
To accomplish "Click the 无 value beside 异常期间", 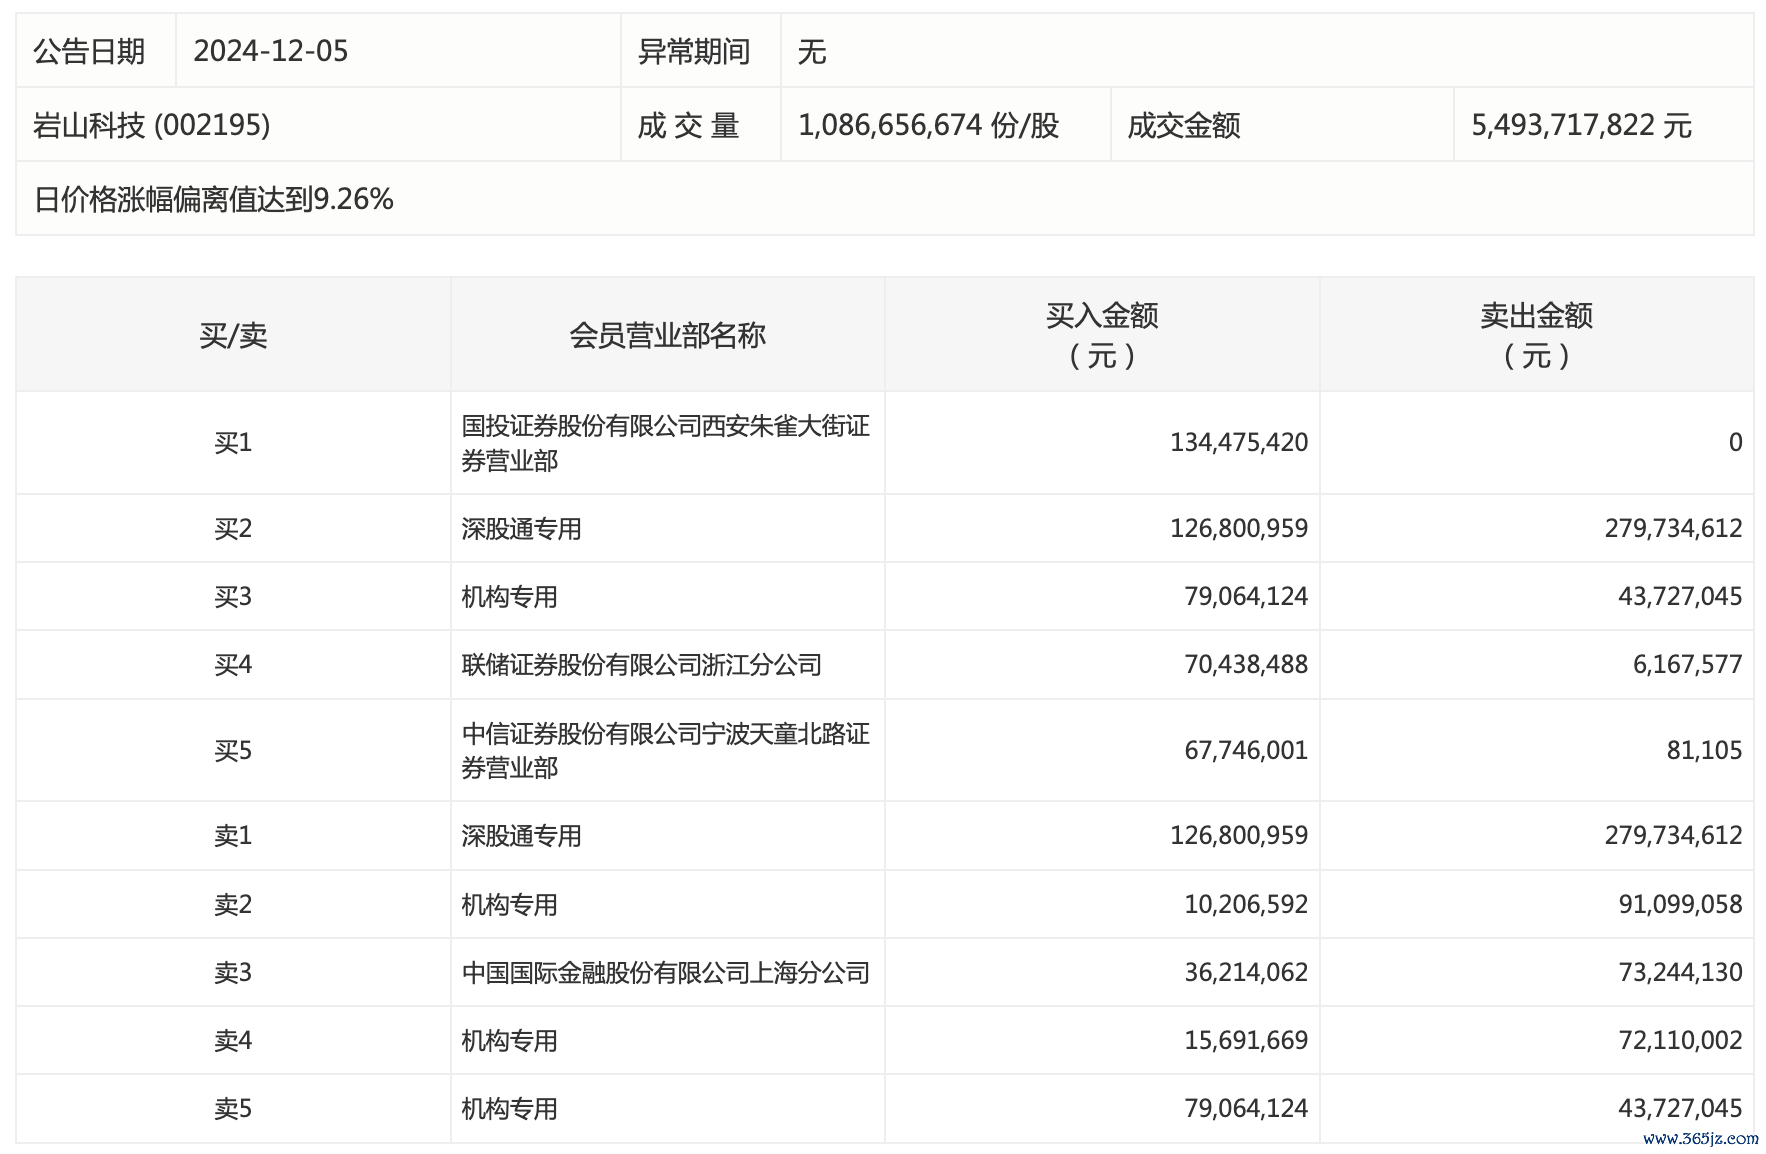I will tap(812, 51).
